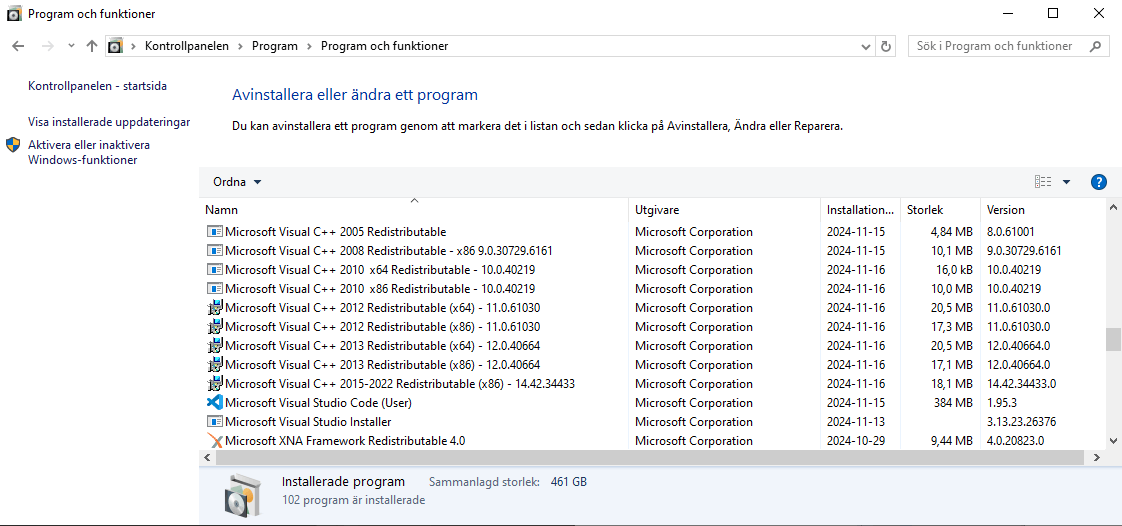Click the Control Panel icon in address bar
This screenshot has height=526, width=1122.
coord(115,46)
